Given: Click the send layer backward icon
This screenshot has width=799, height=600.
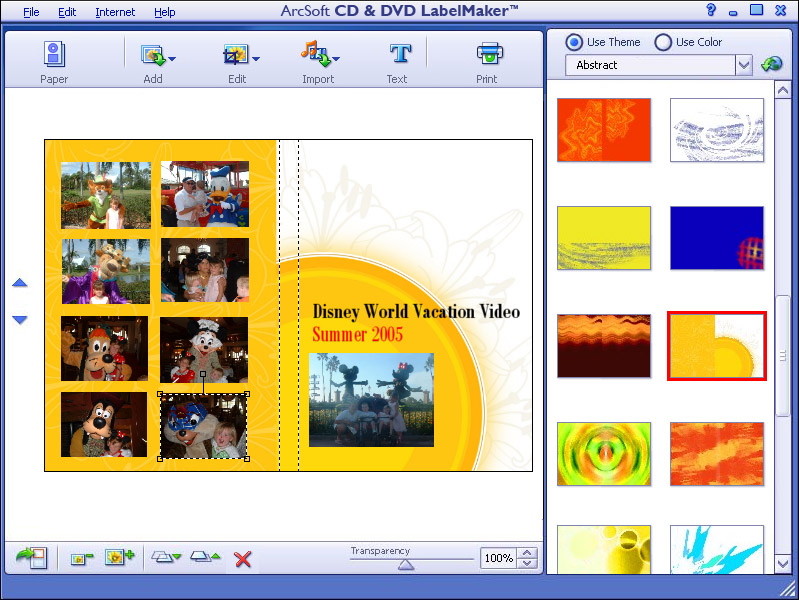Looking at the screenshot, I should (x=166, y=557).
